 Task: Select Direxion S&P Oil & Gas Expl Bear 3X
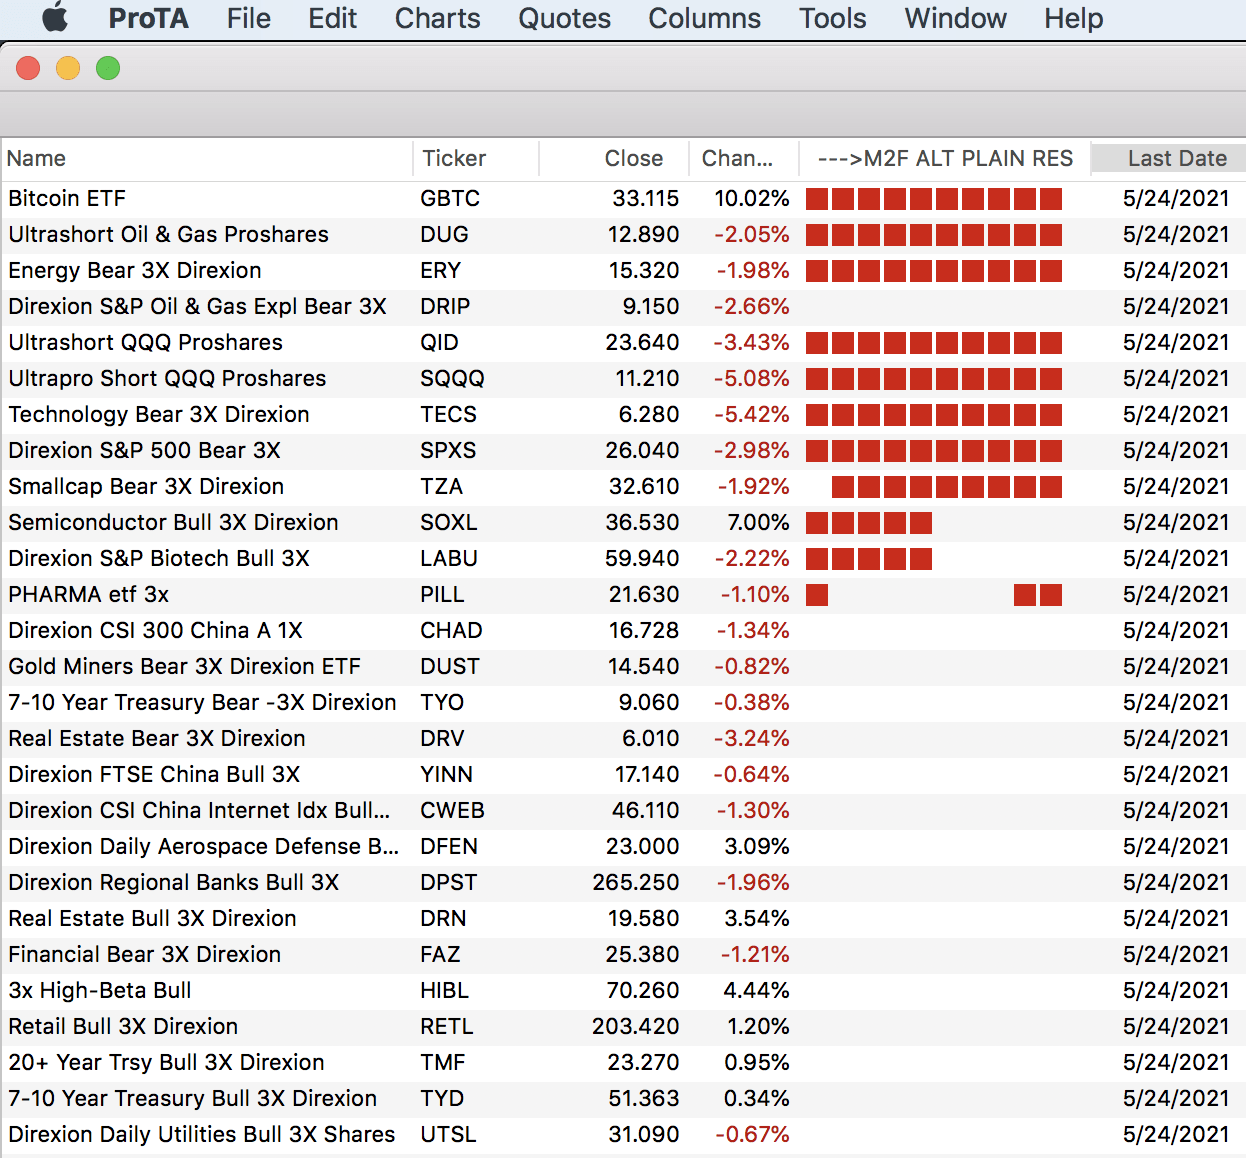623,306
